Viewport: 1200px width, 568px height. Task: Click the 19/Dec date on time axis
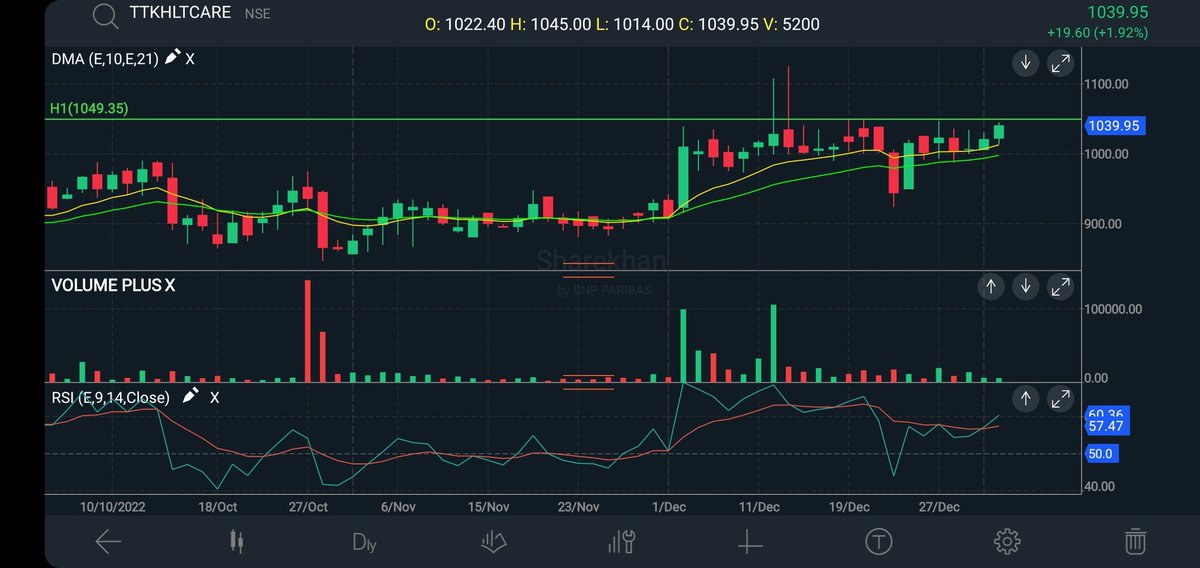click(x=848, y=507)
